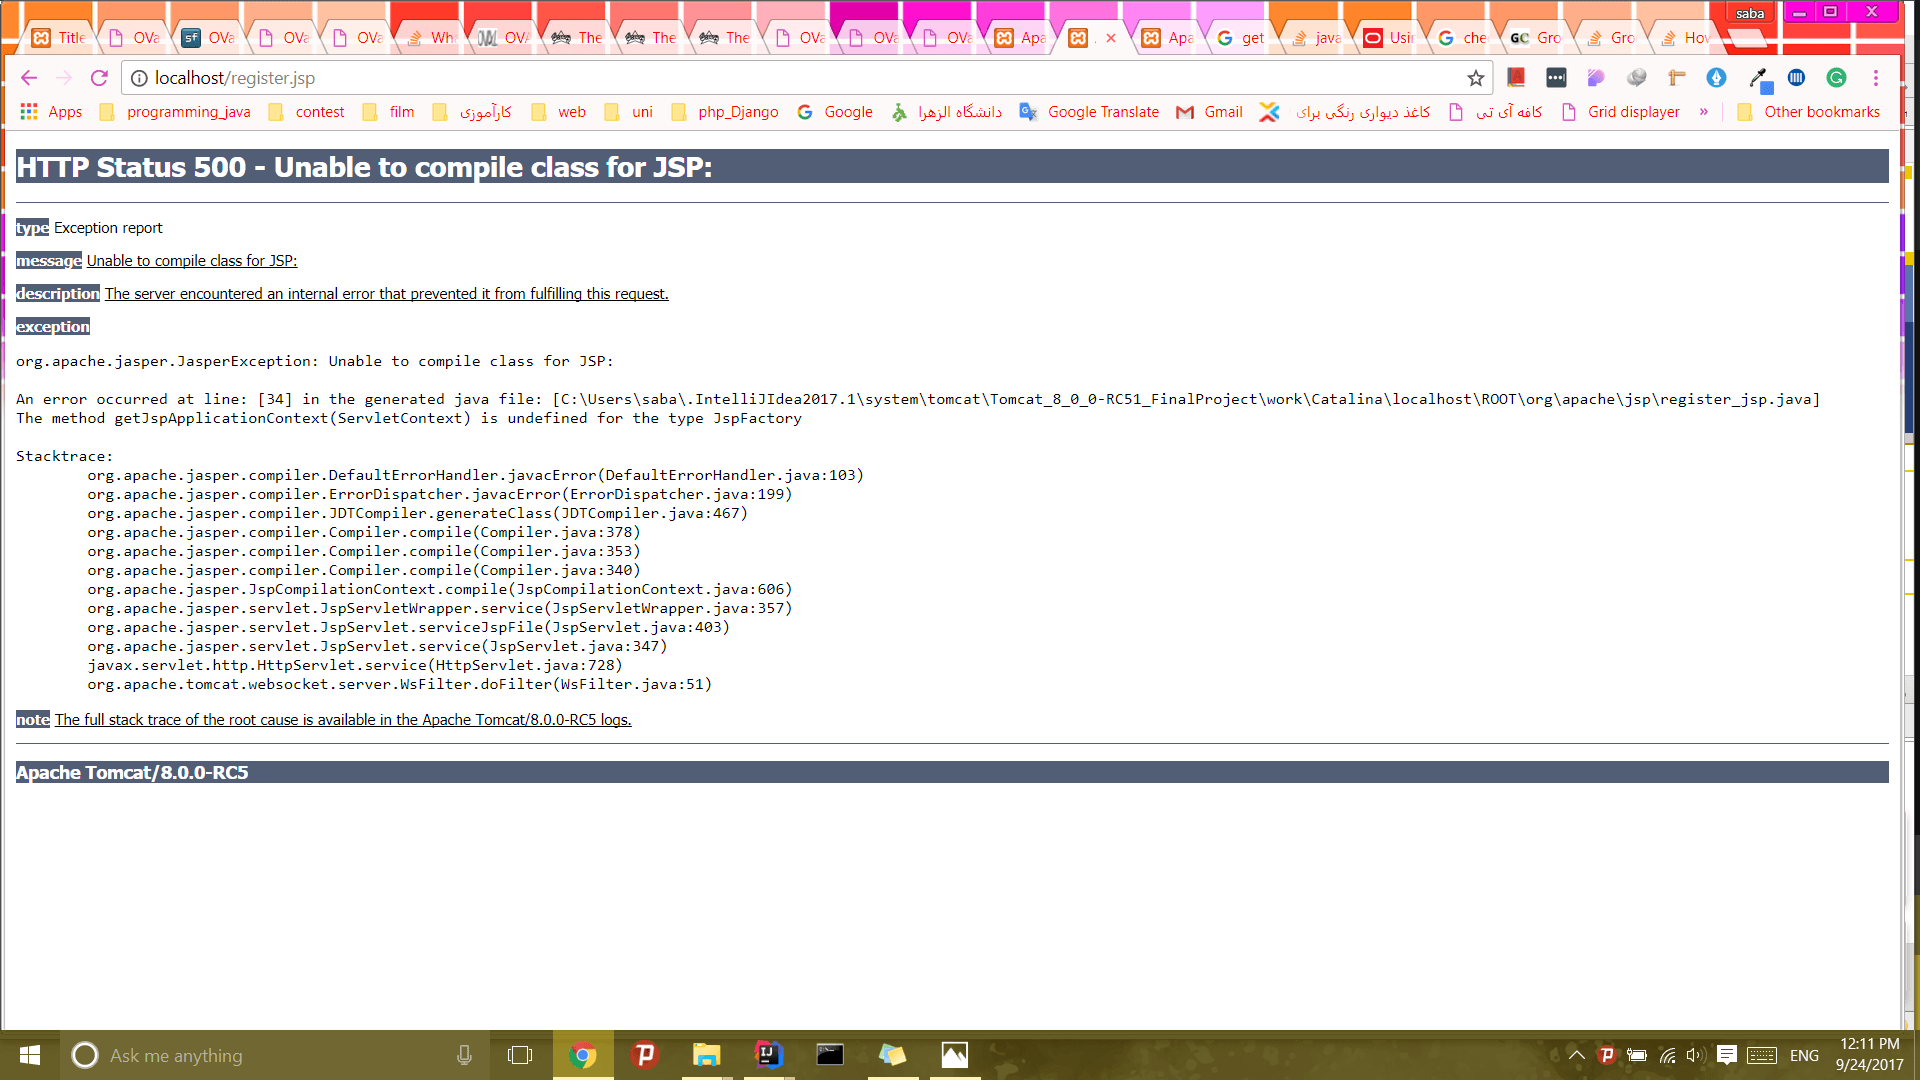Open the blue pen nib extension
1920x1080 pixels.
(x=1716, y=78)
